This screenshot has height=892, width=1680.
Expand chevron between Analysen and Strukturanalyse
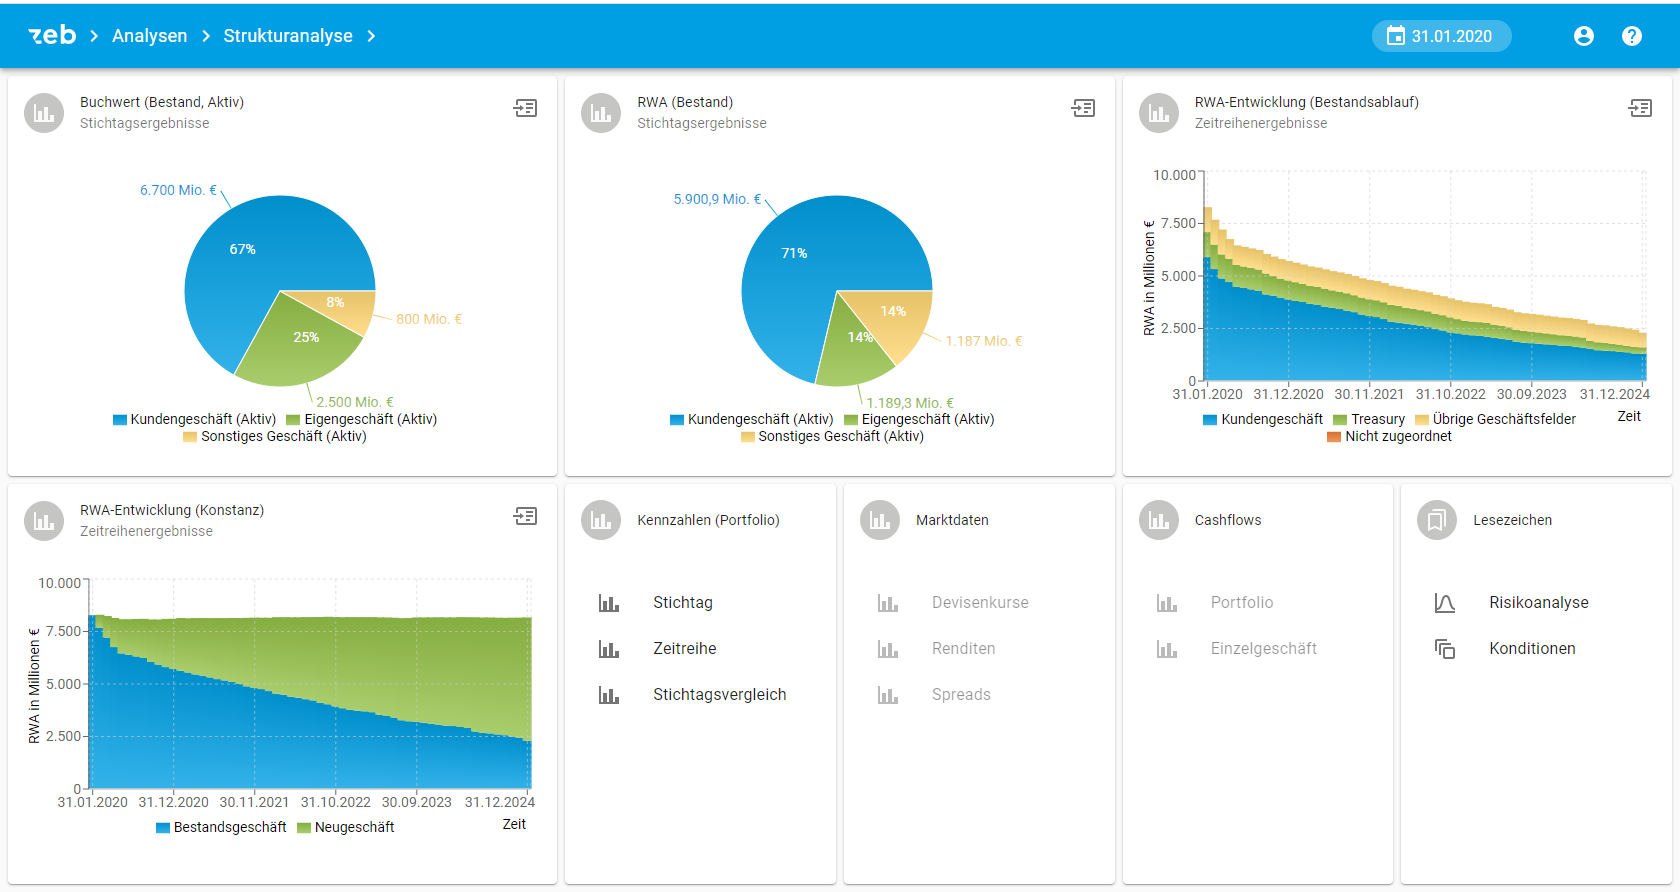(206, 36)
